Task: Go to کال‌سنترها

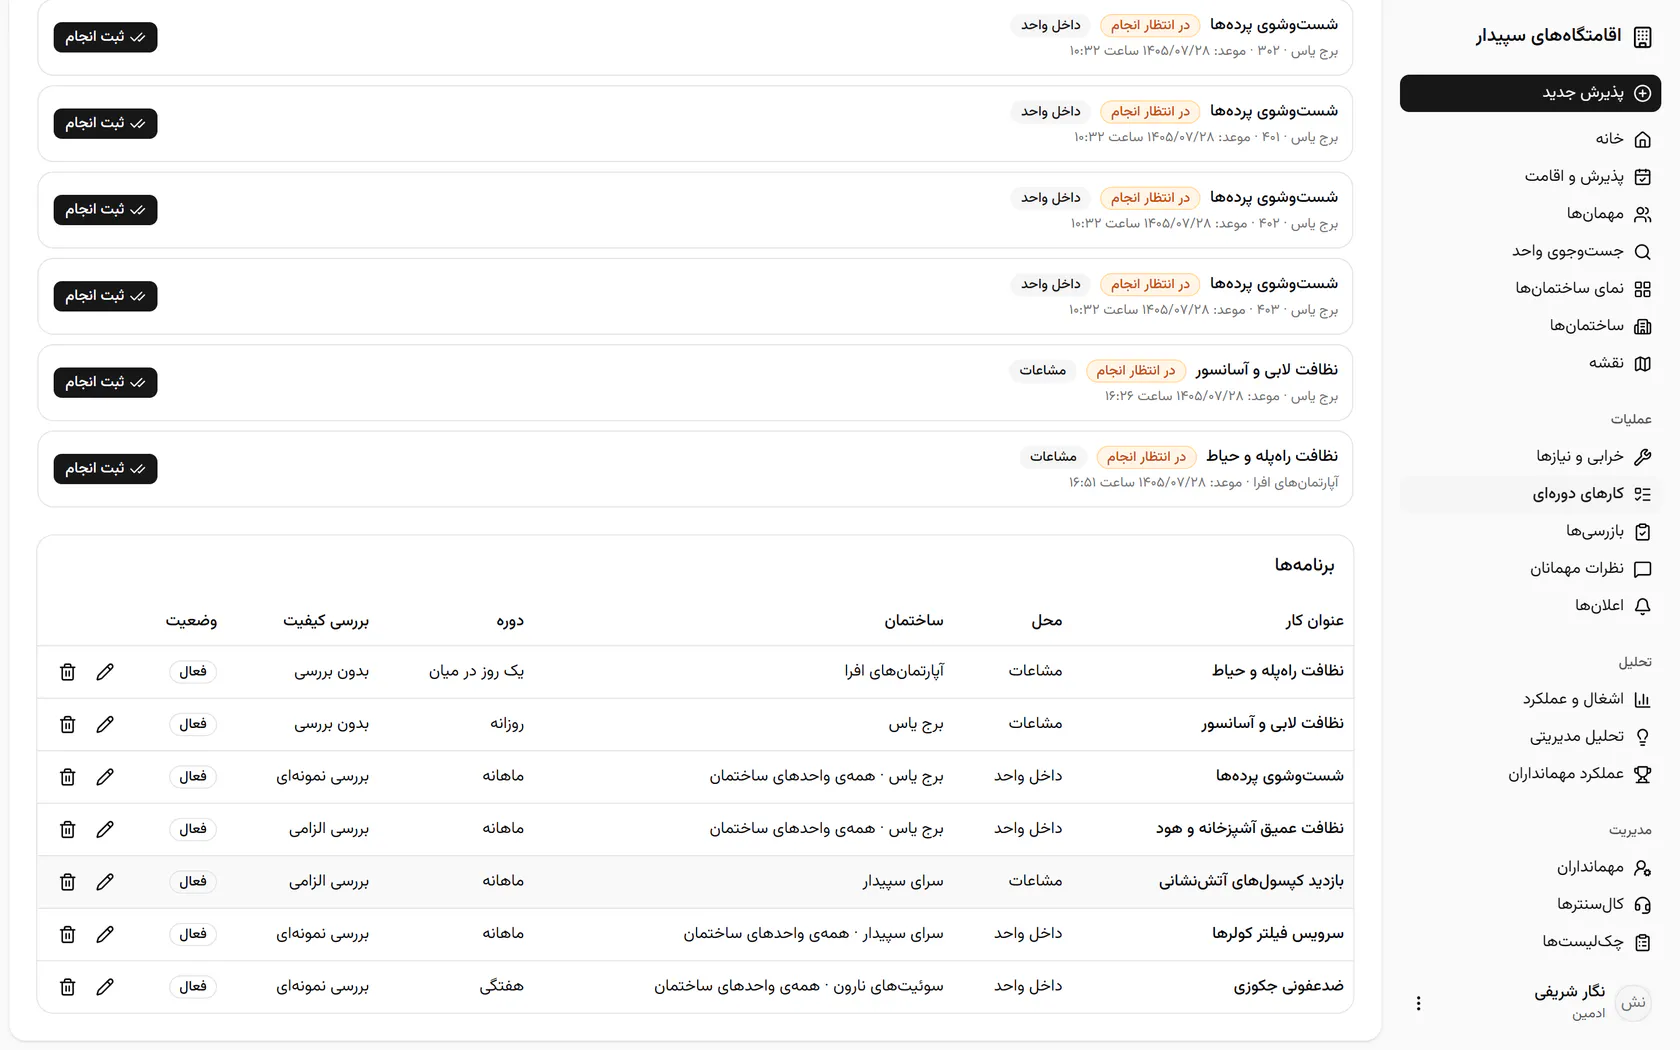Action: (1530, 905)
